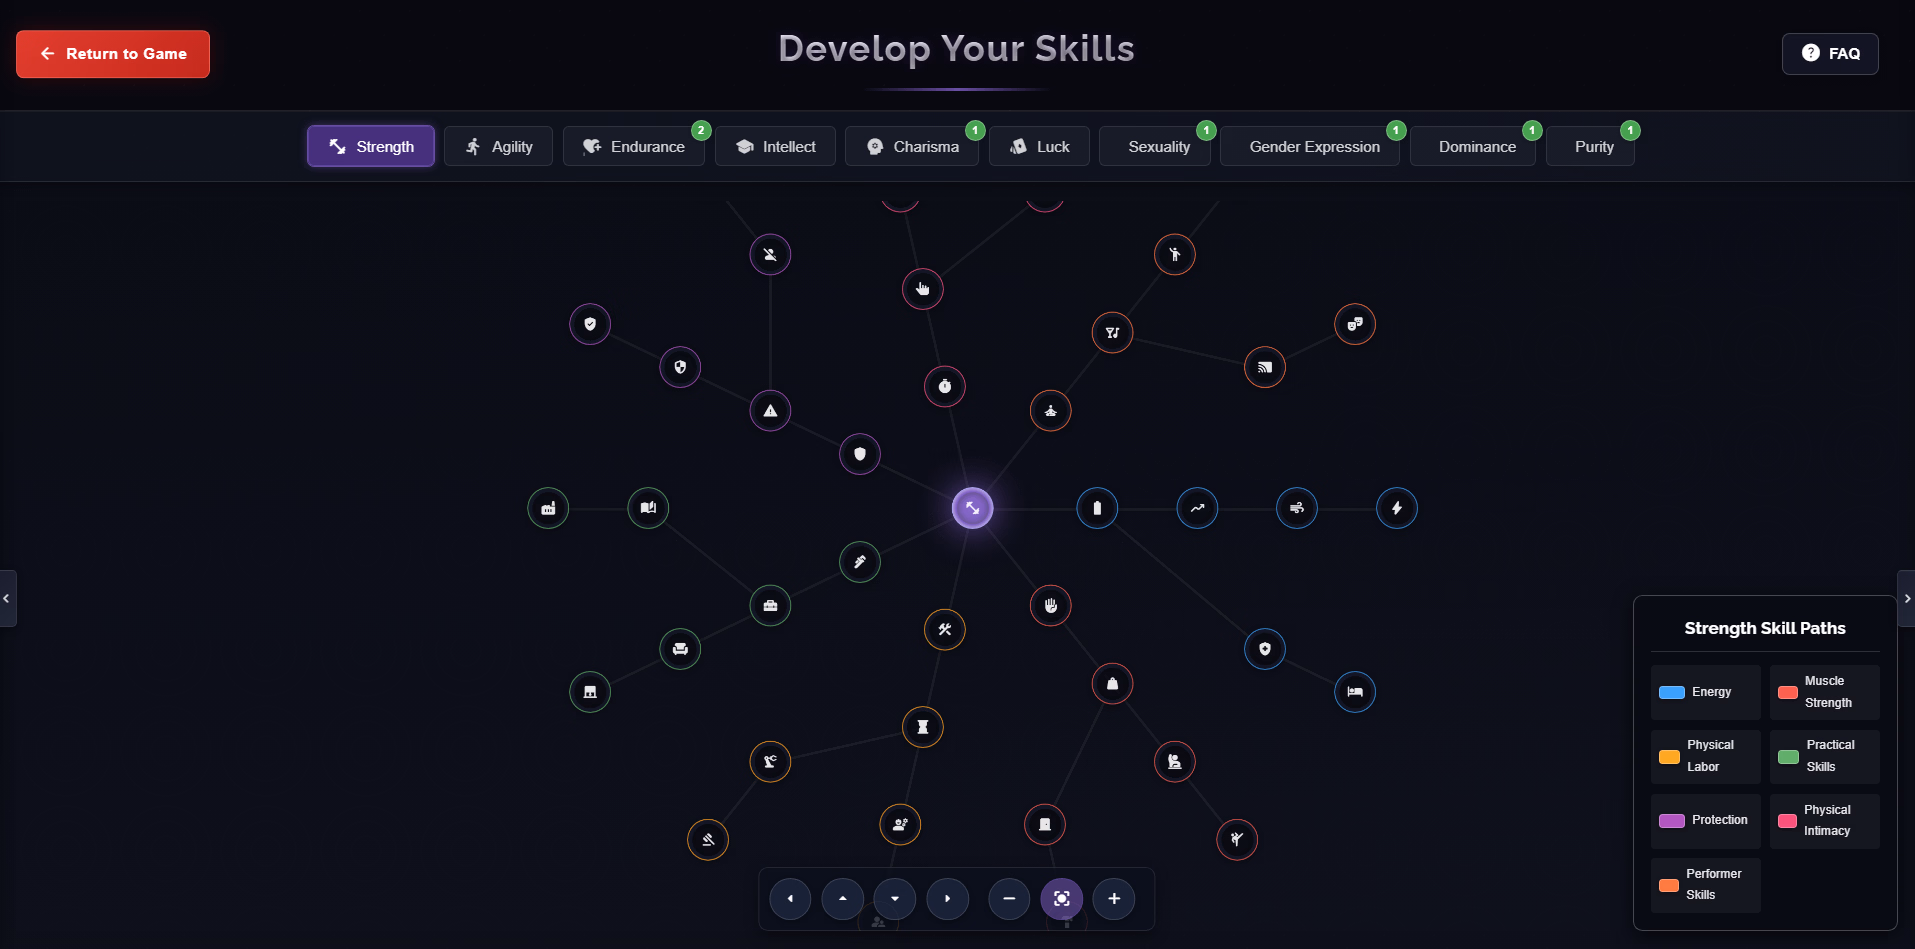Pan the skill tree left
Viewport: 1915px width, 949px height.
pyautogui.click(x=790, y=898)
